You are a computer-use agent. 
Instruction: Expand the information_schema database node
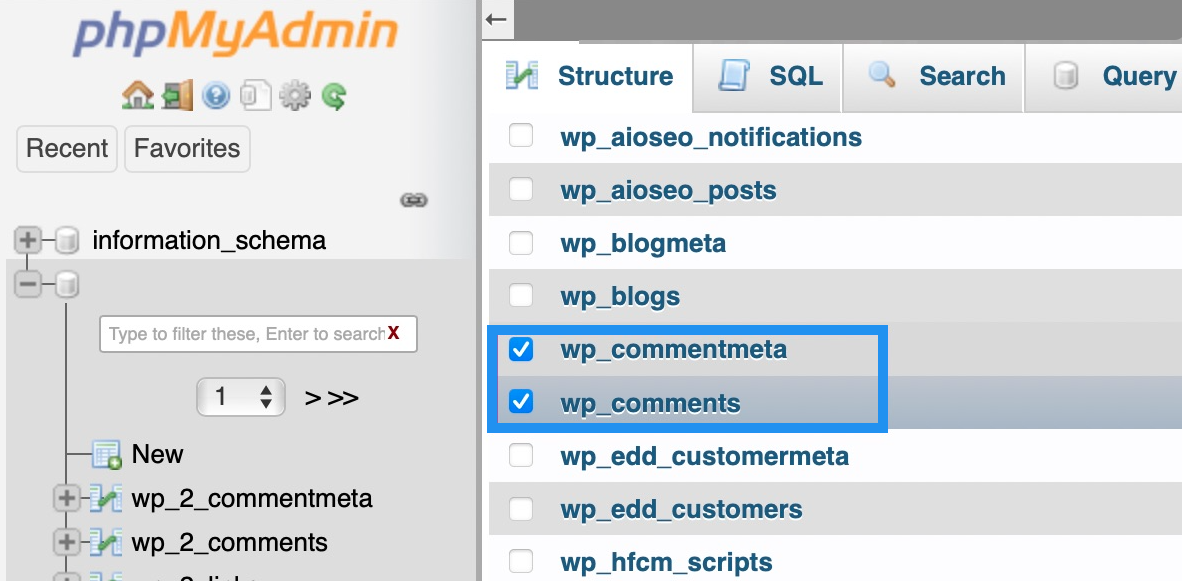point(28,241)
